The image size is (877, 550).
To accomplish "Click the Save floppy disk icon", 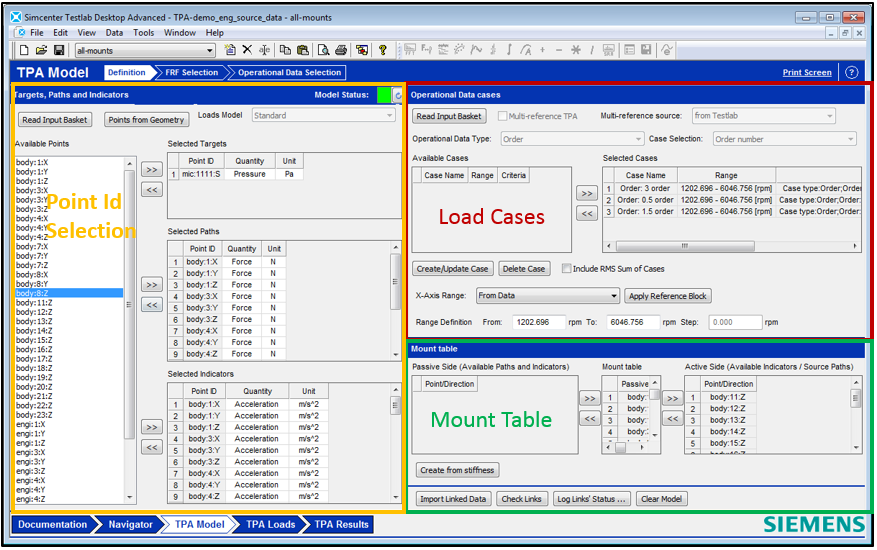I will click(x=59, y=50).
